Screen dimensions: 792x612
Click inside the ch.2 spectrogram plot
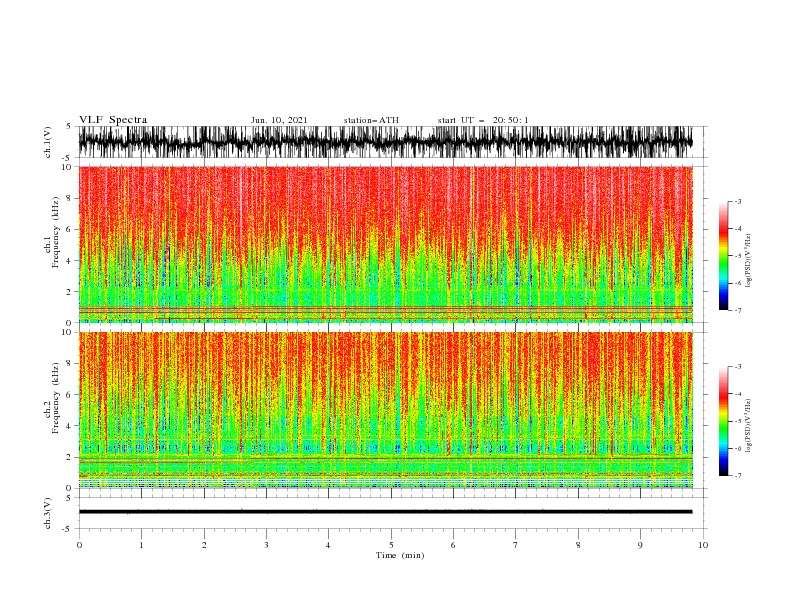tap(385, 410)
